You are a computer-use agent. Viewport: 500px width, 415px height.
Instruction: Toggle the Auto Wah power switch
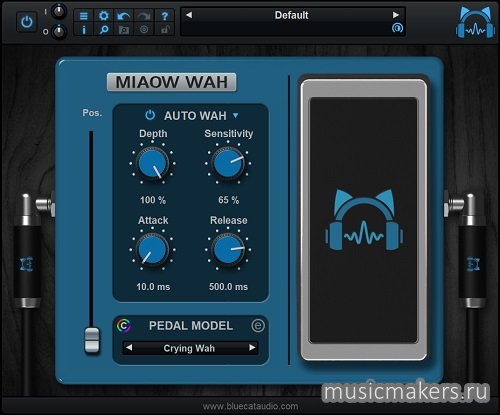150,115
